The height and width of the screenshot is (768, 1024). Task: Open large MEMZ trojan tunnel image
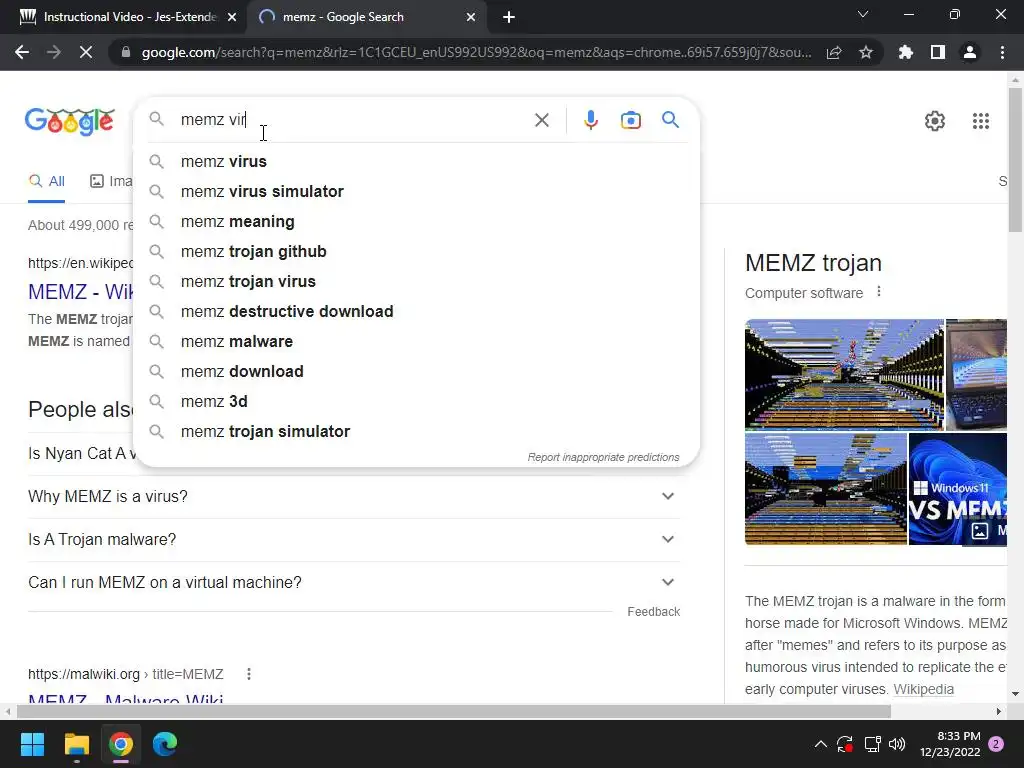pos(844,374)
